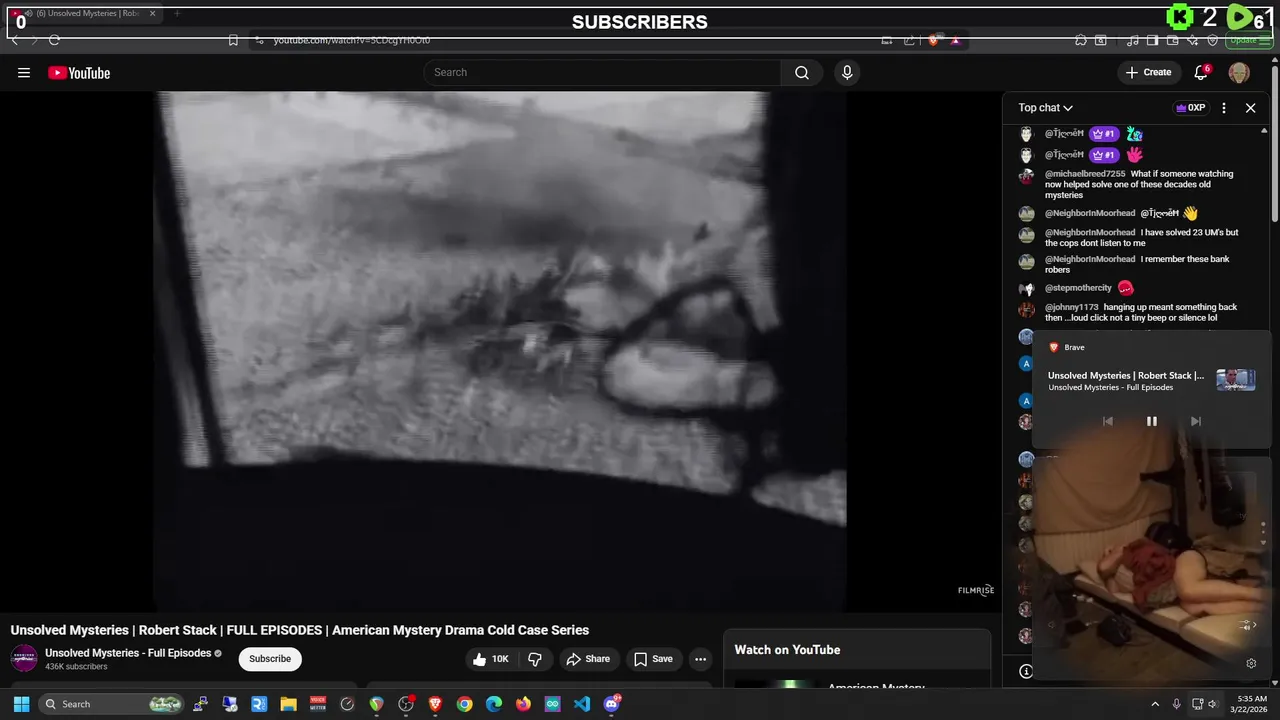Screen dimensions: 1280x720
Task: Click the channel avatar beside the title
Action: coord(24,658)
